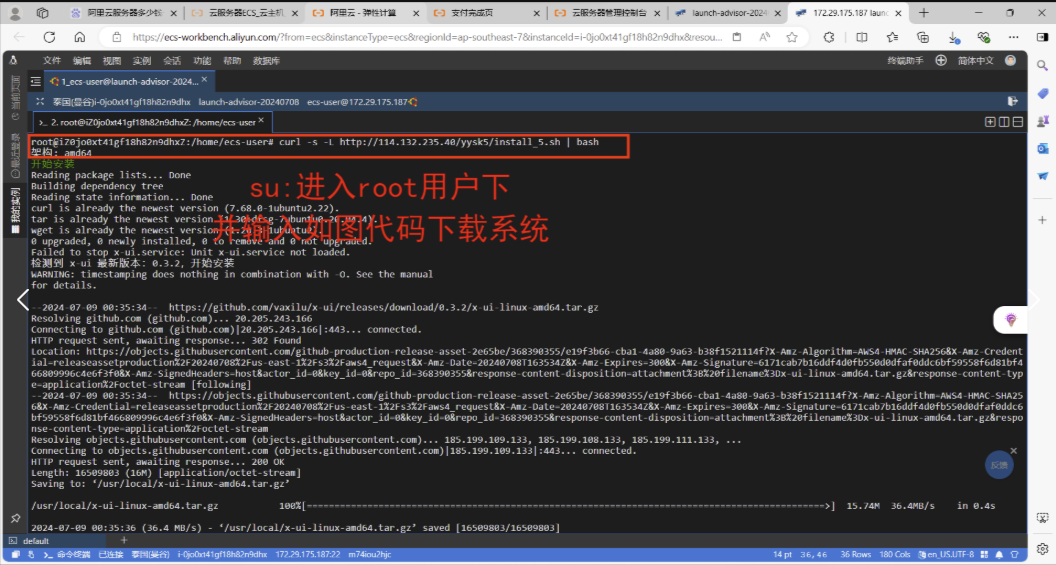This screenshot has width=1056, height=565.
Task: Open the 文件 (File) menu
Action: coord(52,61)
